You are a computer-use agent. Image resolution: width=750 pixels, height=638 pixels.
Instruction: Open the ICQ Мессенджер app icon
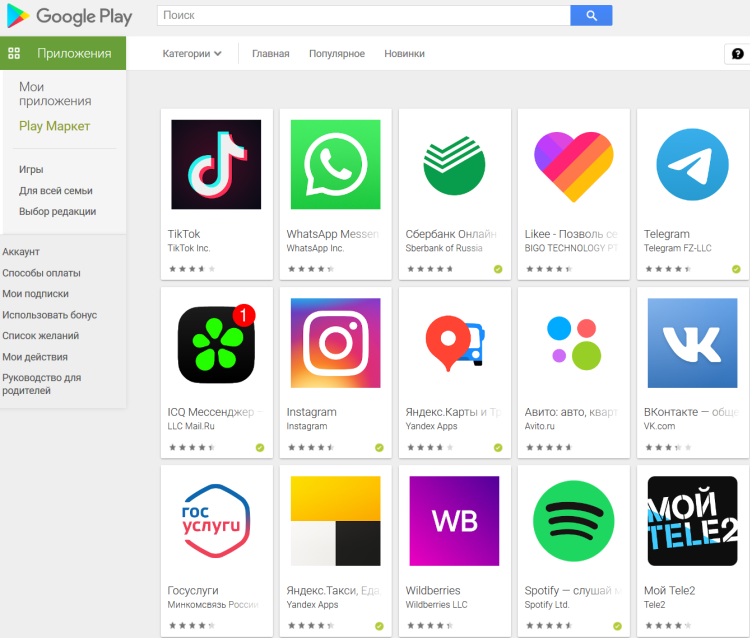click(216, 344)
